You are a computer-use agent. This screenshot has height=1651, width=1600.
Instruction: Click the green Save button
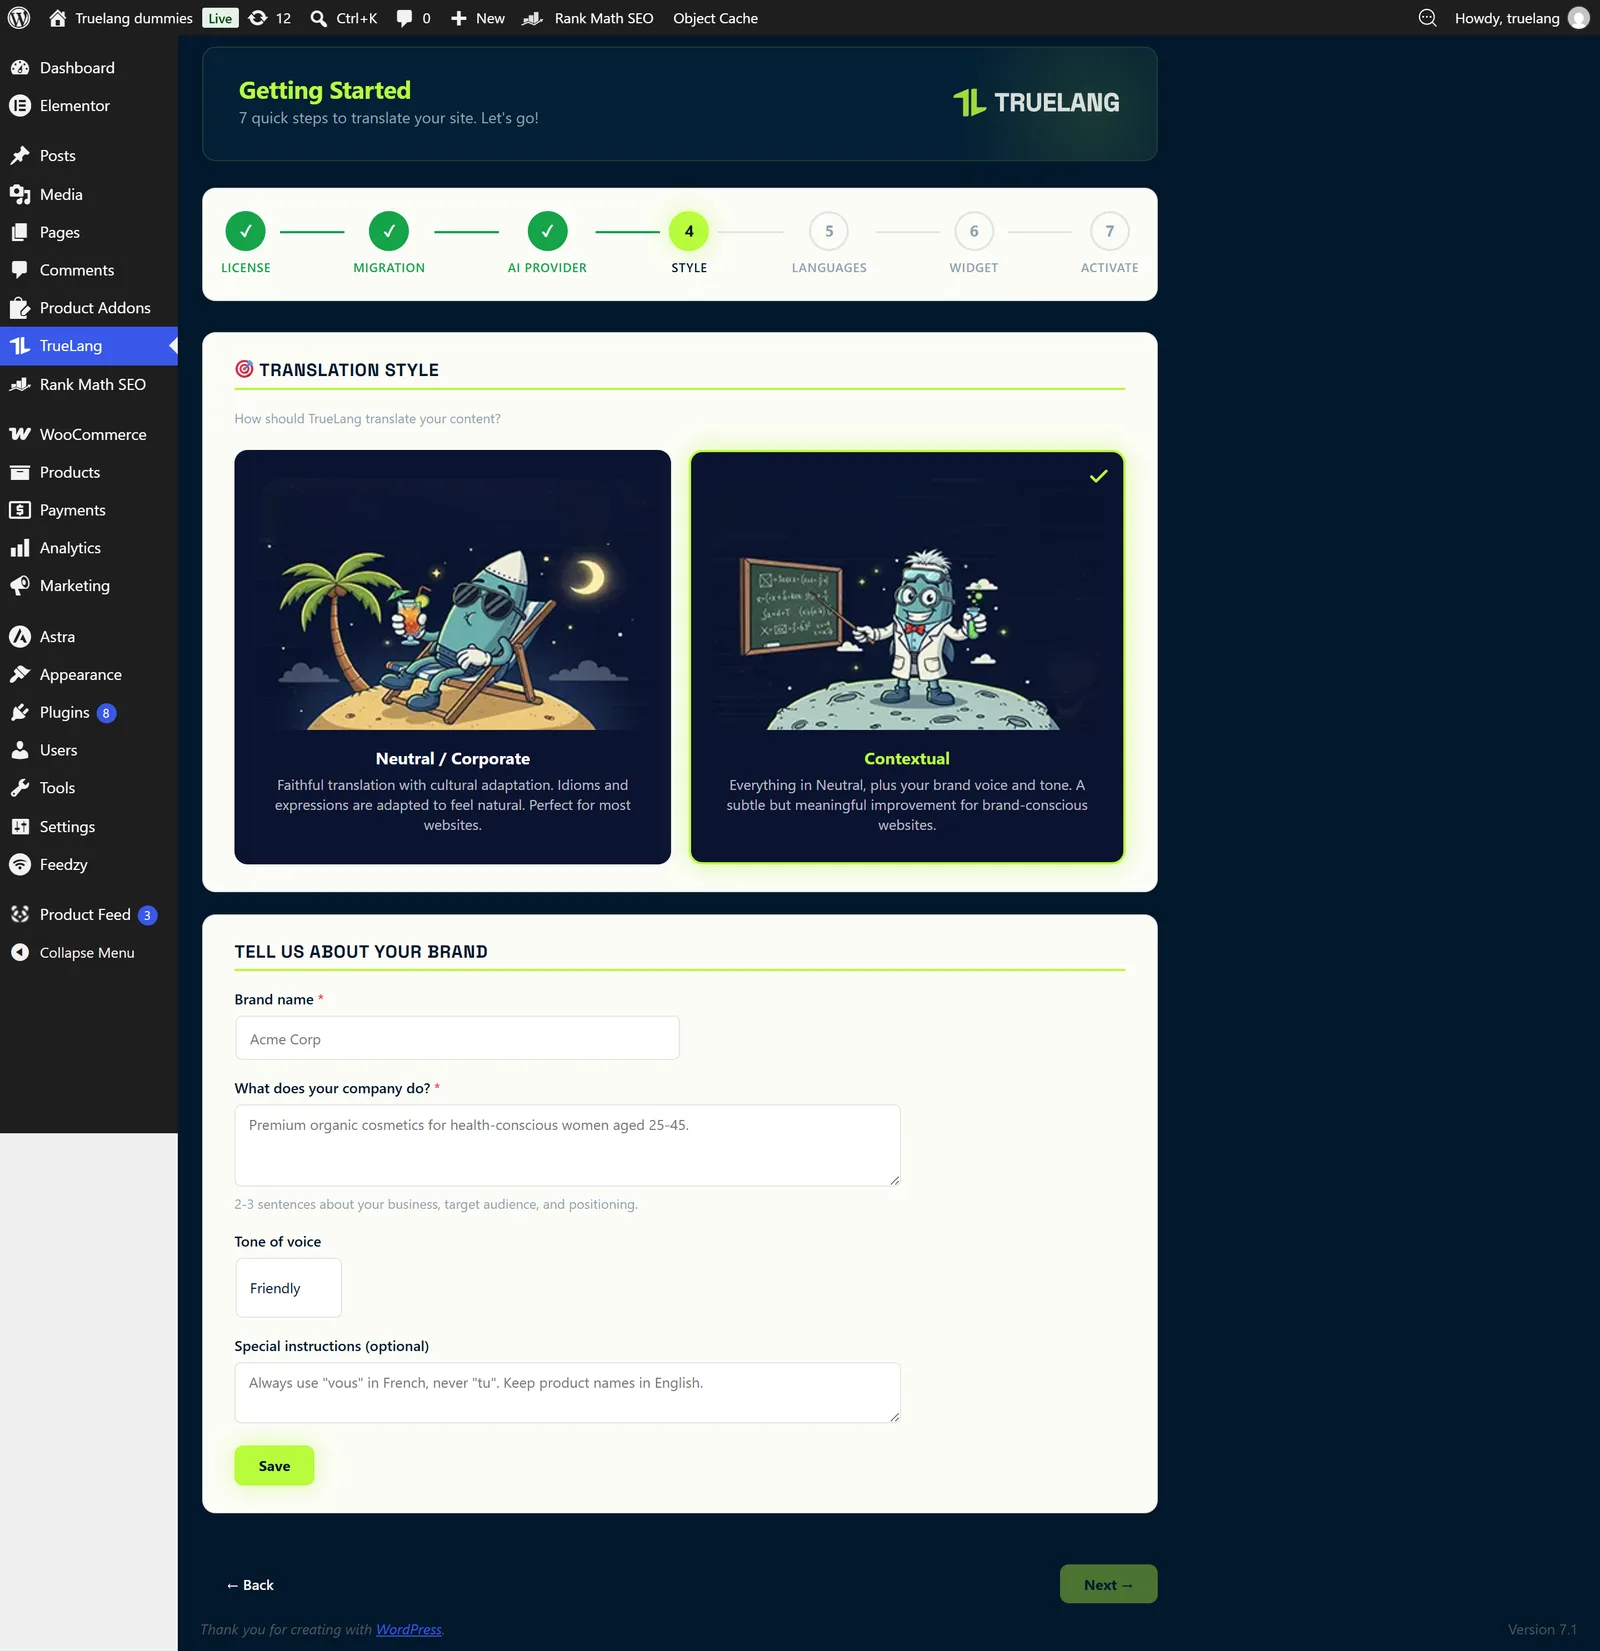coord(274,1466)
